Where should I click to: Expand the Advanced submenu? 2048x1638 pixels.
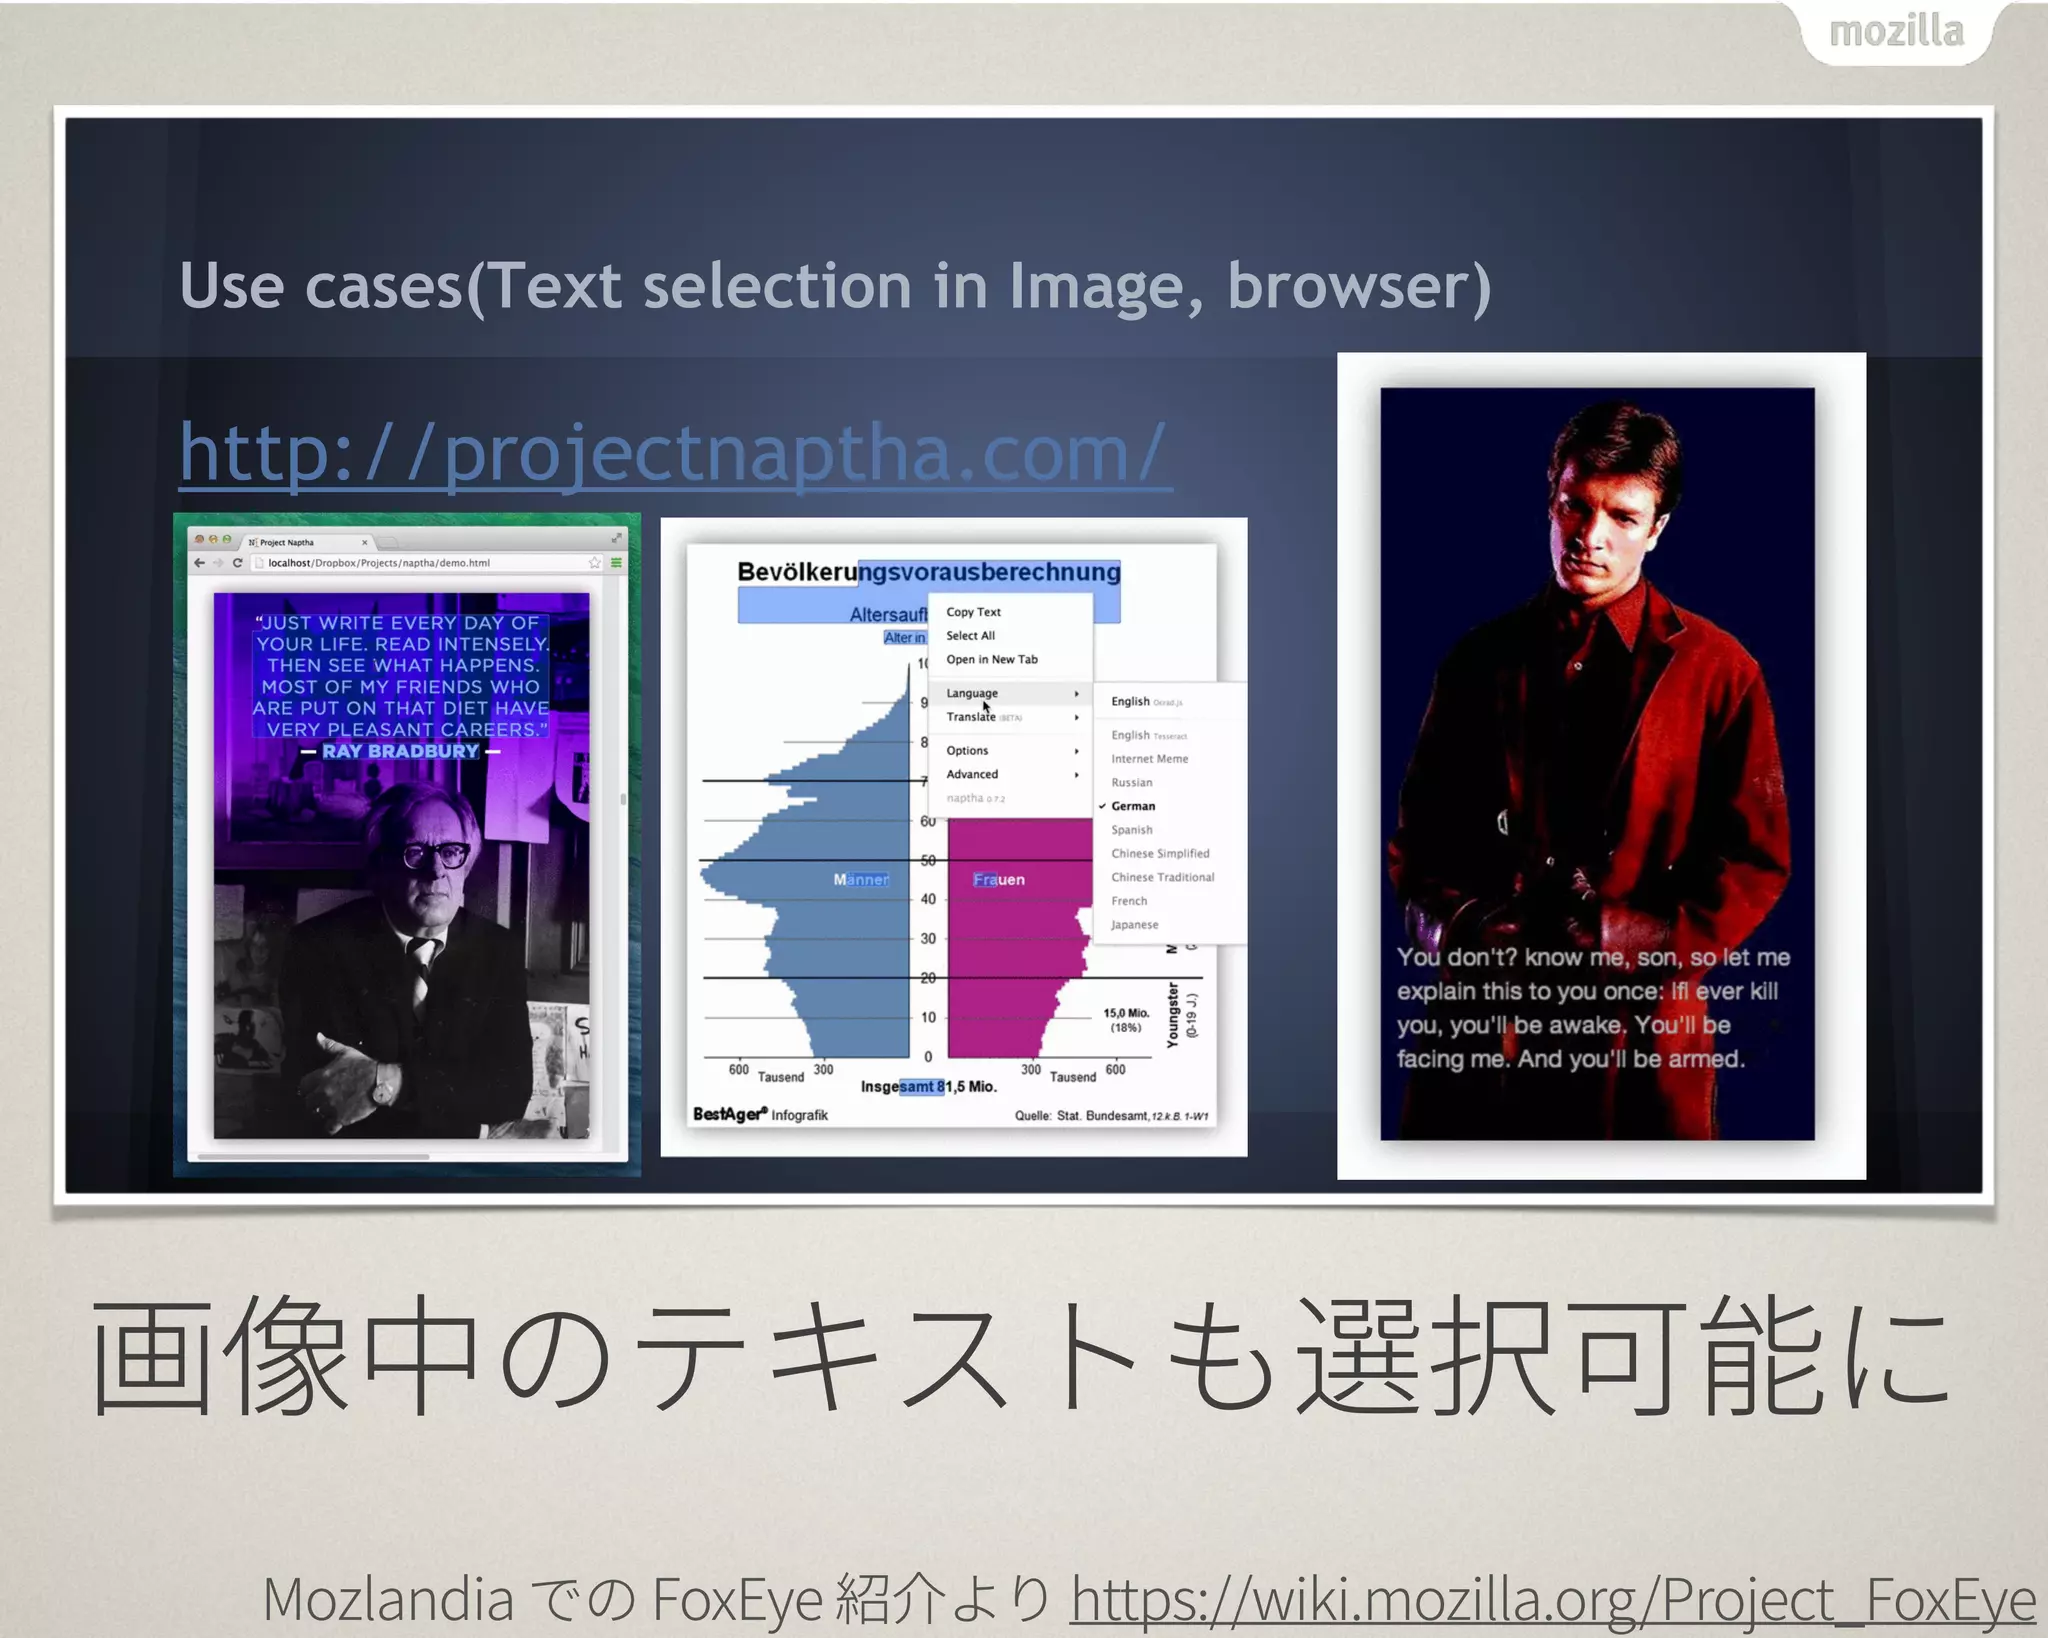pos(1009,775)
